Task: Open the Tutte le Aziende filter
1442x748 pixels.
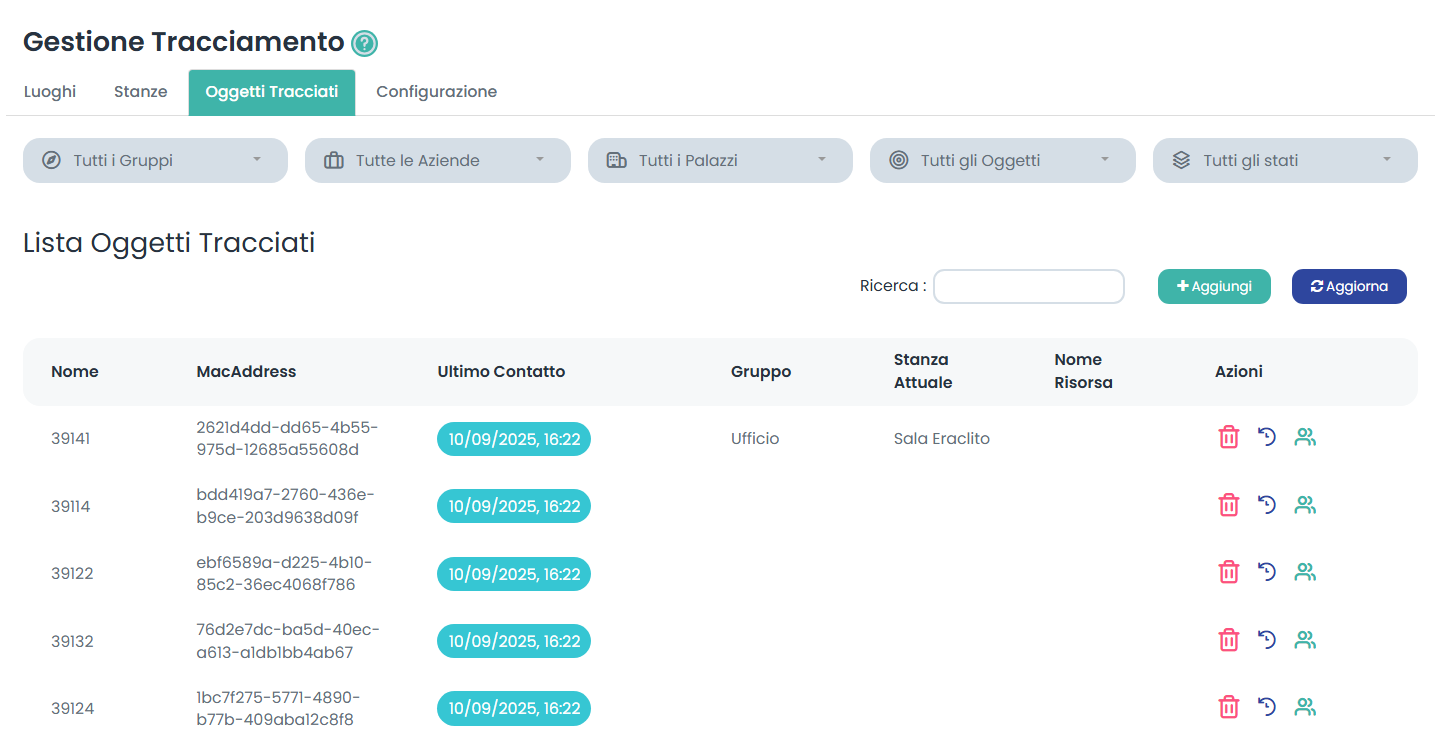Action: 437,160
